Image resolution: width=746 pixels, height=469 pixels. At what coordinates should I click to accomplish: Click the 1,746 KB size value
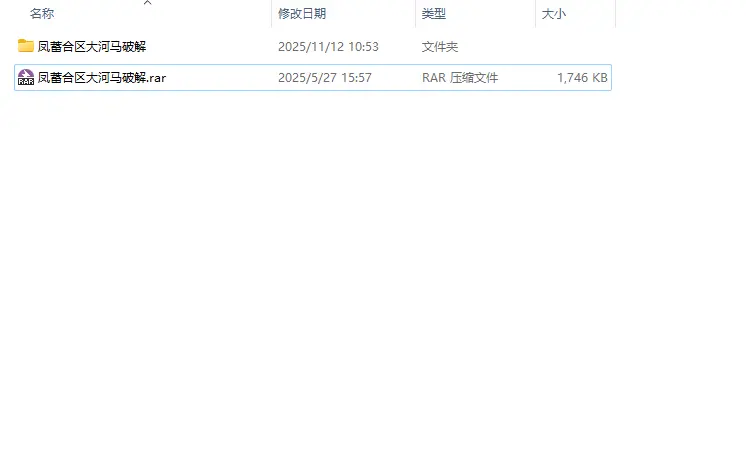pyautogui.click(x=582, y=78)
